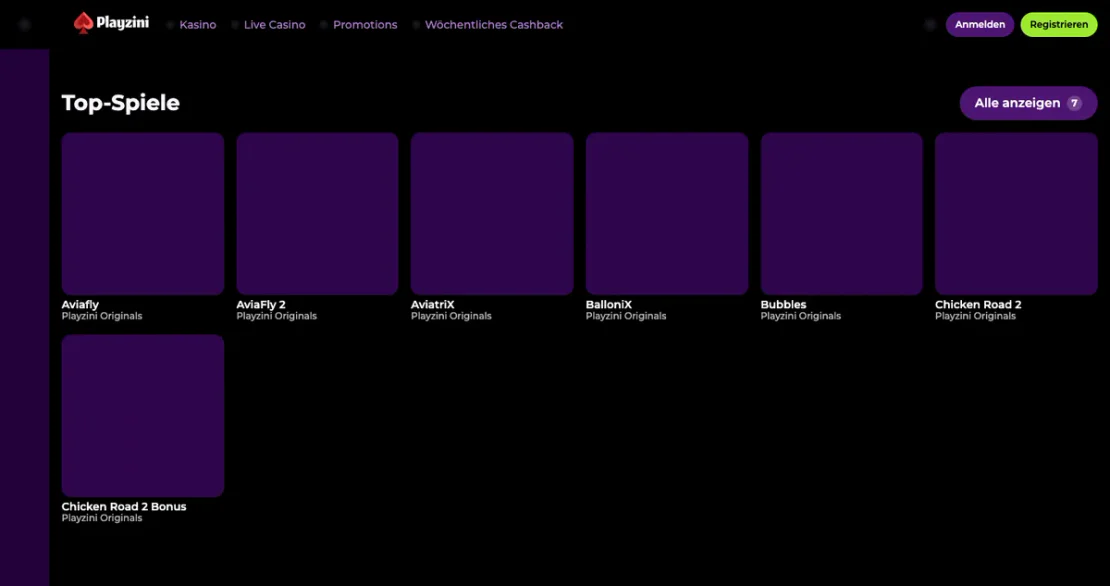
Task: Click the Bubbles title text
Action: (783, 305)
